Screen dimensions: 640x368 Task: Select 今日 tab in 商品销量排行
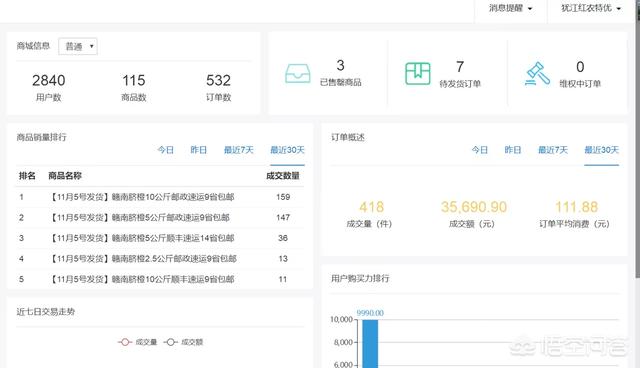(166, 150)
